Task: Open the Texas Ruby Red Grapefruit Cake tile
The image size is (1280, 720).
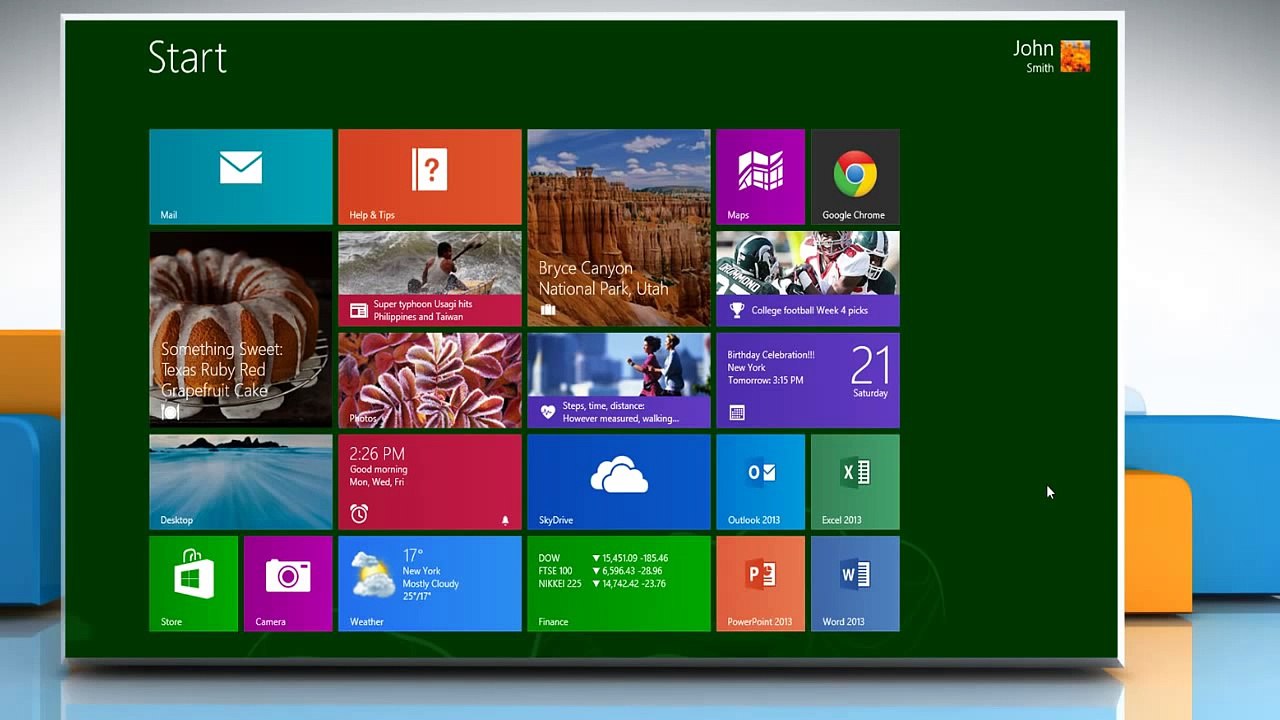Action: (x=240, y=330)
